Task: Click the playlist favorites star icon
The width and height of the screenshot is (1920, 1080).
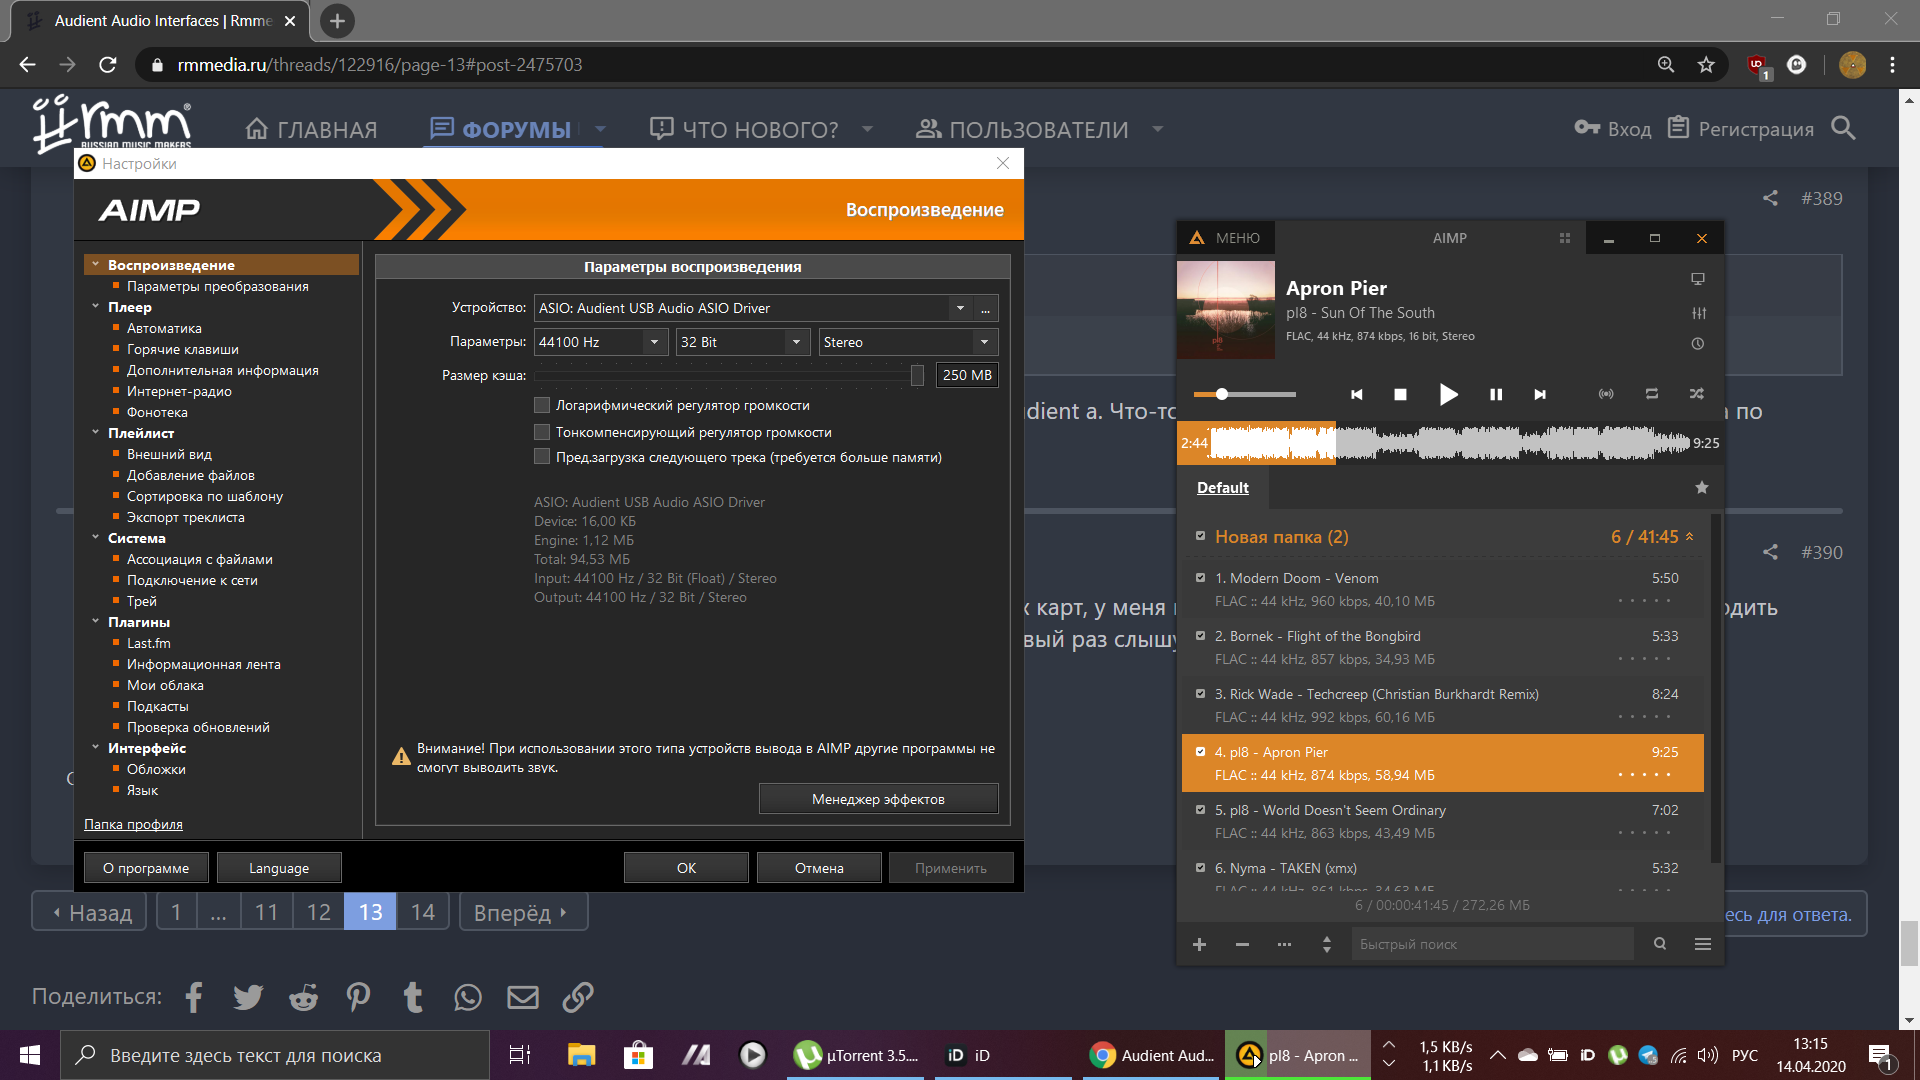Action: click(1701, 488)
